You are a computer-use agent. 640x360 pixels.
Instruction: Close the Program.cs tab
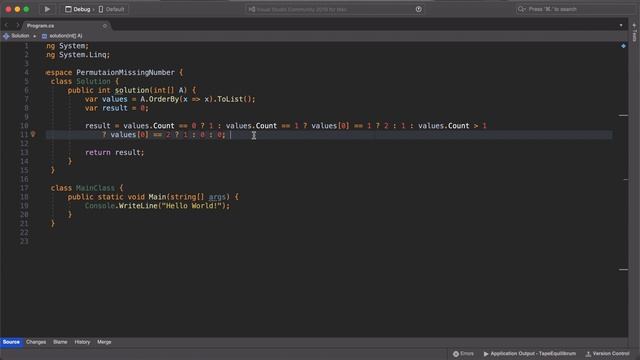pos(105,26)
